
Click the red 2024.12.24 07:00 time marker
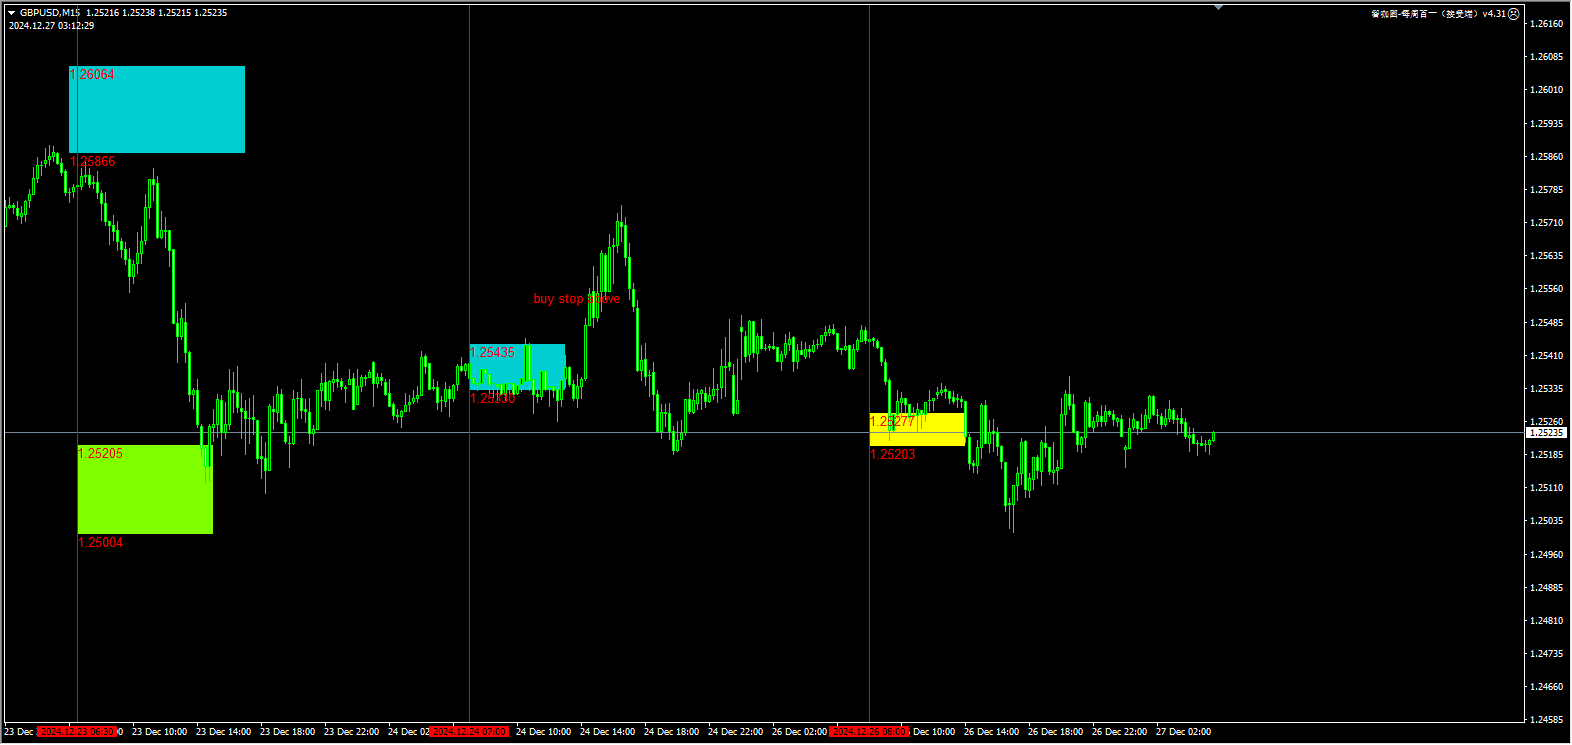point(469,732)
